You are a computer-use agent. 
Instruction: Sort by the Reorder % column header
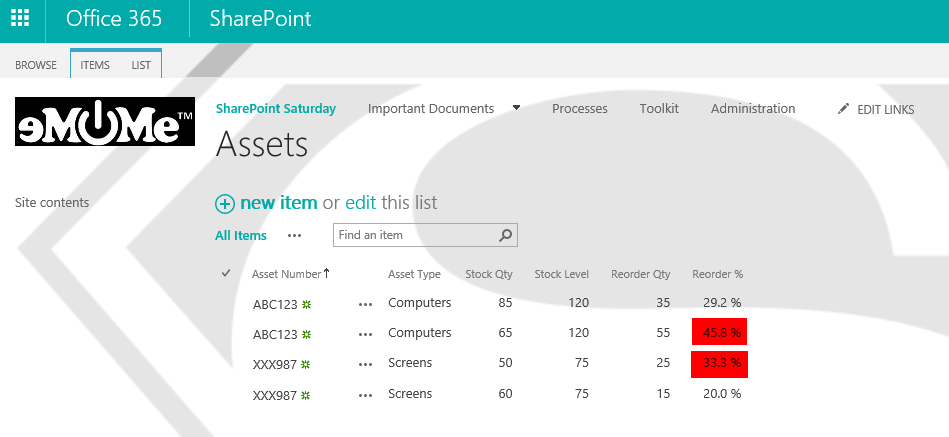point(717,274)
